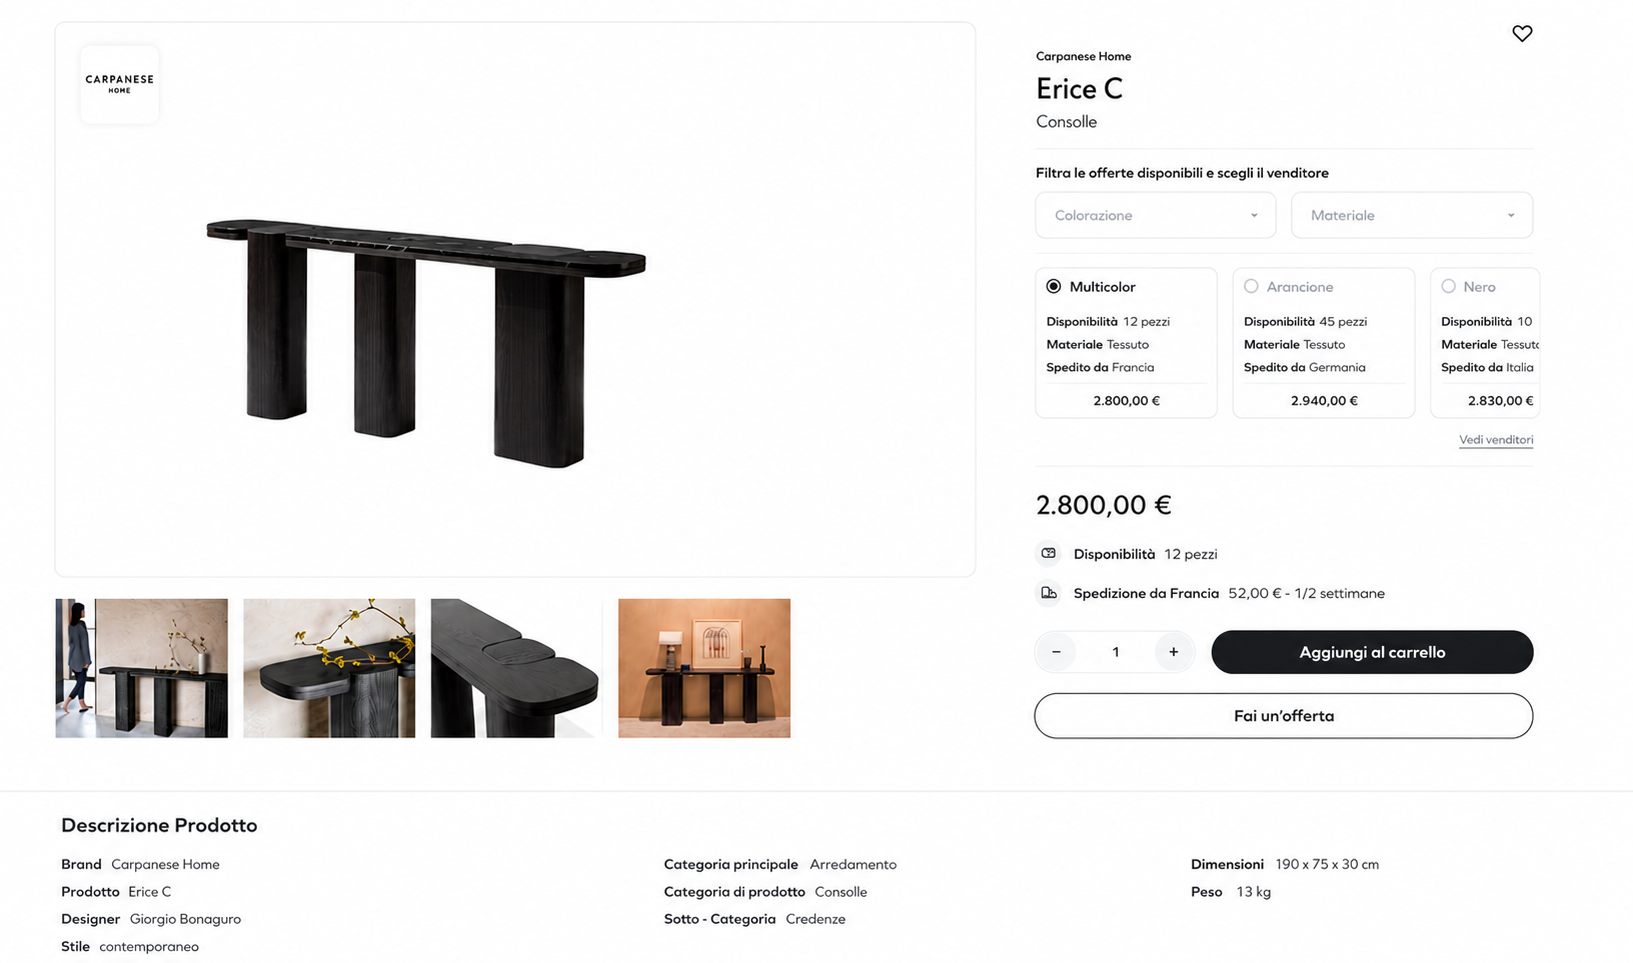Viewport: 1633px width, 963px height.
Task: View close-up tabletop detail thumbnail
Action: [517, 668]
